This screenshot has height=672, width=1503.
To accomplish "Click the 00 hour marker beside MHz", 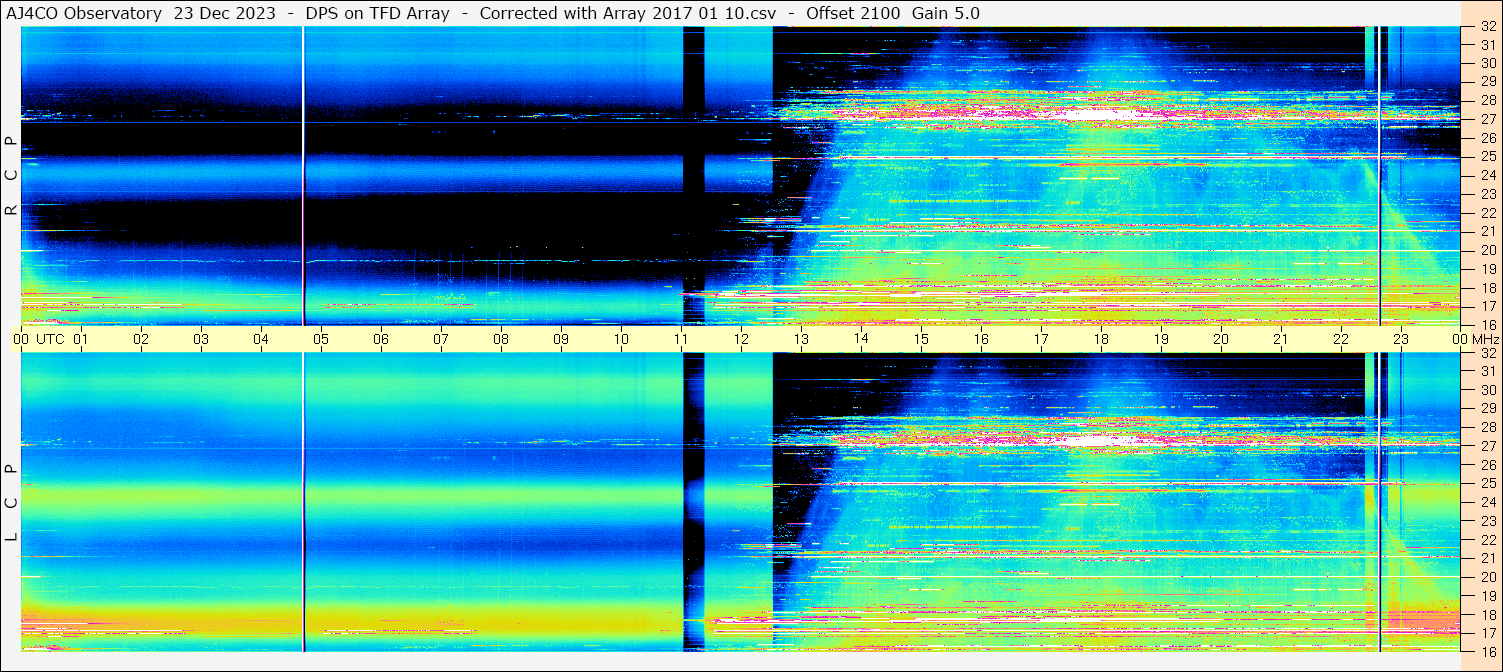I will click(1460, 339).
